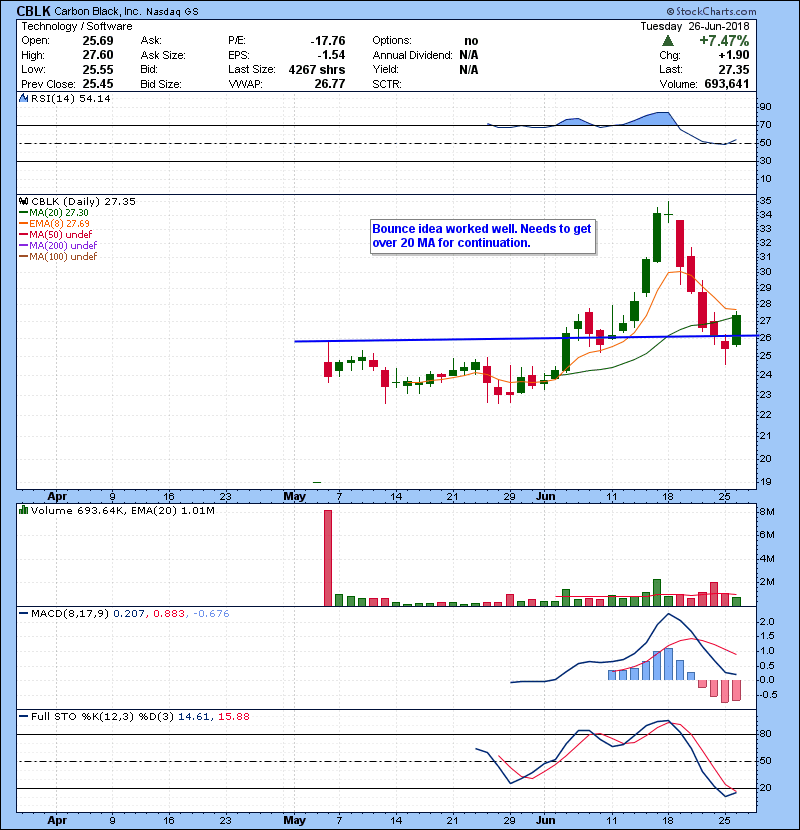Click the High value 27.60
Screen dimensions: 800x830
click(98, 55)
